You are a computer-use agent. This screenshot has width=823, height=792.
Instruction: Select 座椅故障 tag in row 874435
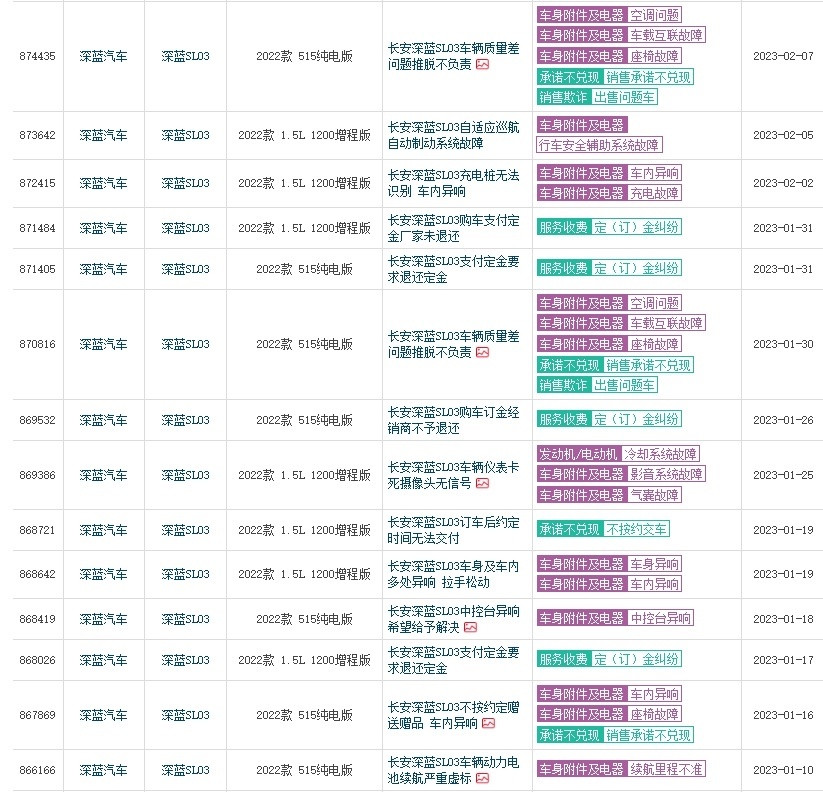(654, 56)
